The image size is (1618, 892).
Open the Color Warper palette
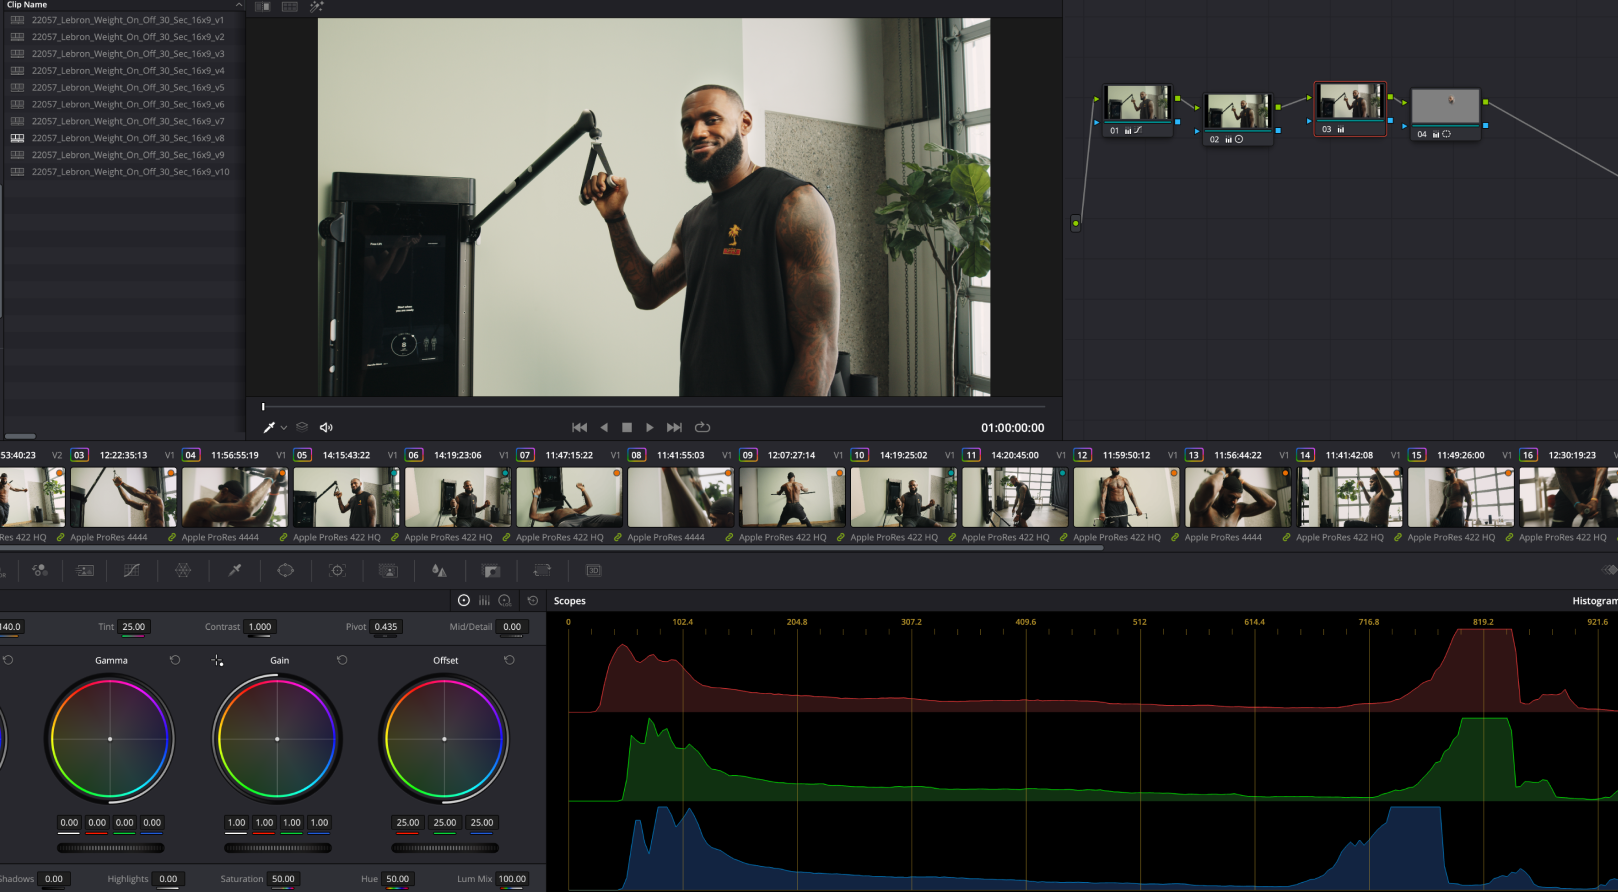pos(183,570)
